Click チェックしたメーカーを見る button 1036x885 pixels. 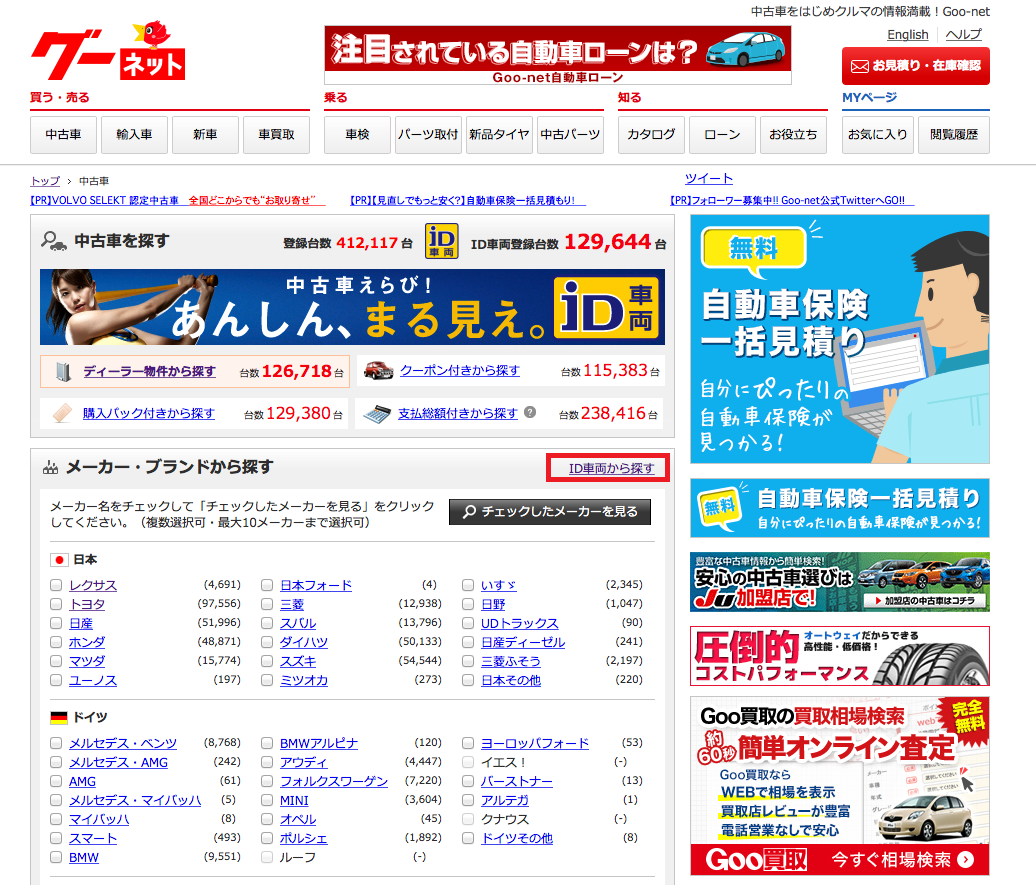pos(550,512)
